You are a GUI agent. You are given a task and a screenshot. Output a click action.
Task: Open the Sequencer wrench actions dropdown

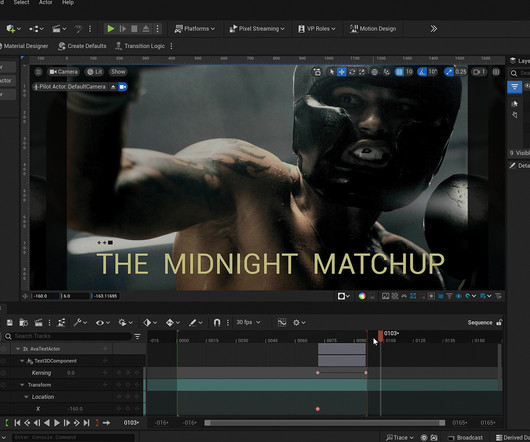80,323
